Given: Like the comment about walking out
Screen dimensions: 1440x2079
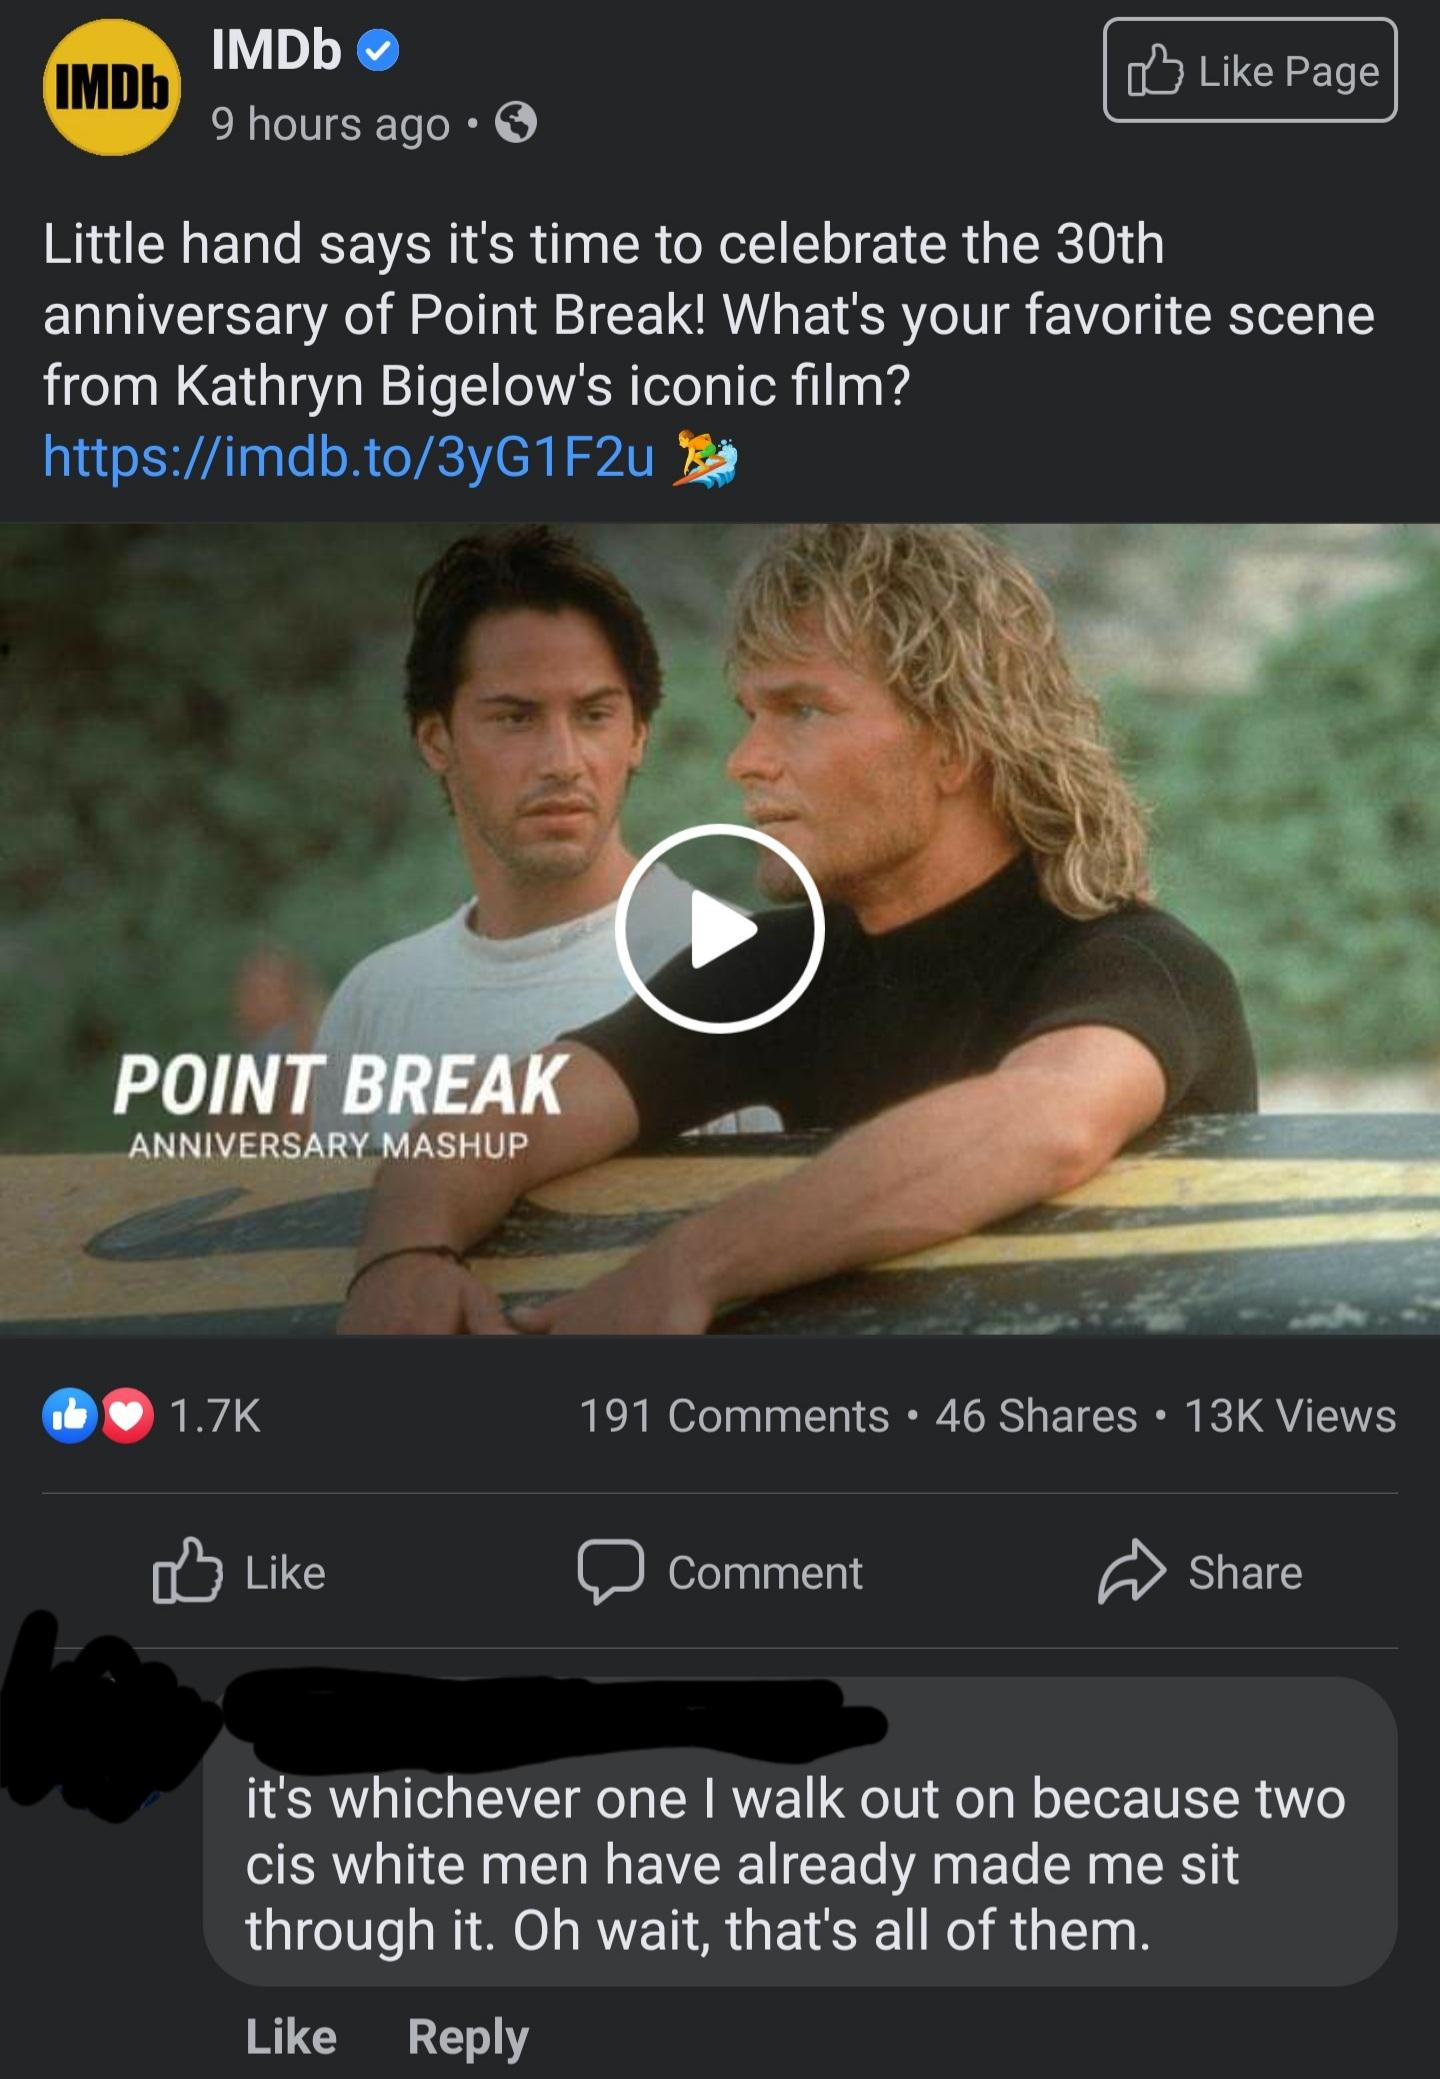Looking at the screenshot, I should click(x=291, y=2037).
